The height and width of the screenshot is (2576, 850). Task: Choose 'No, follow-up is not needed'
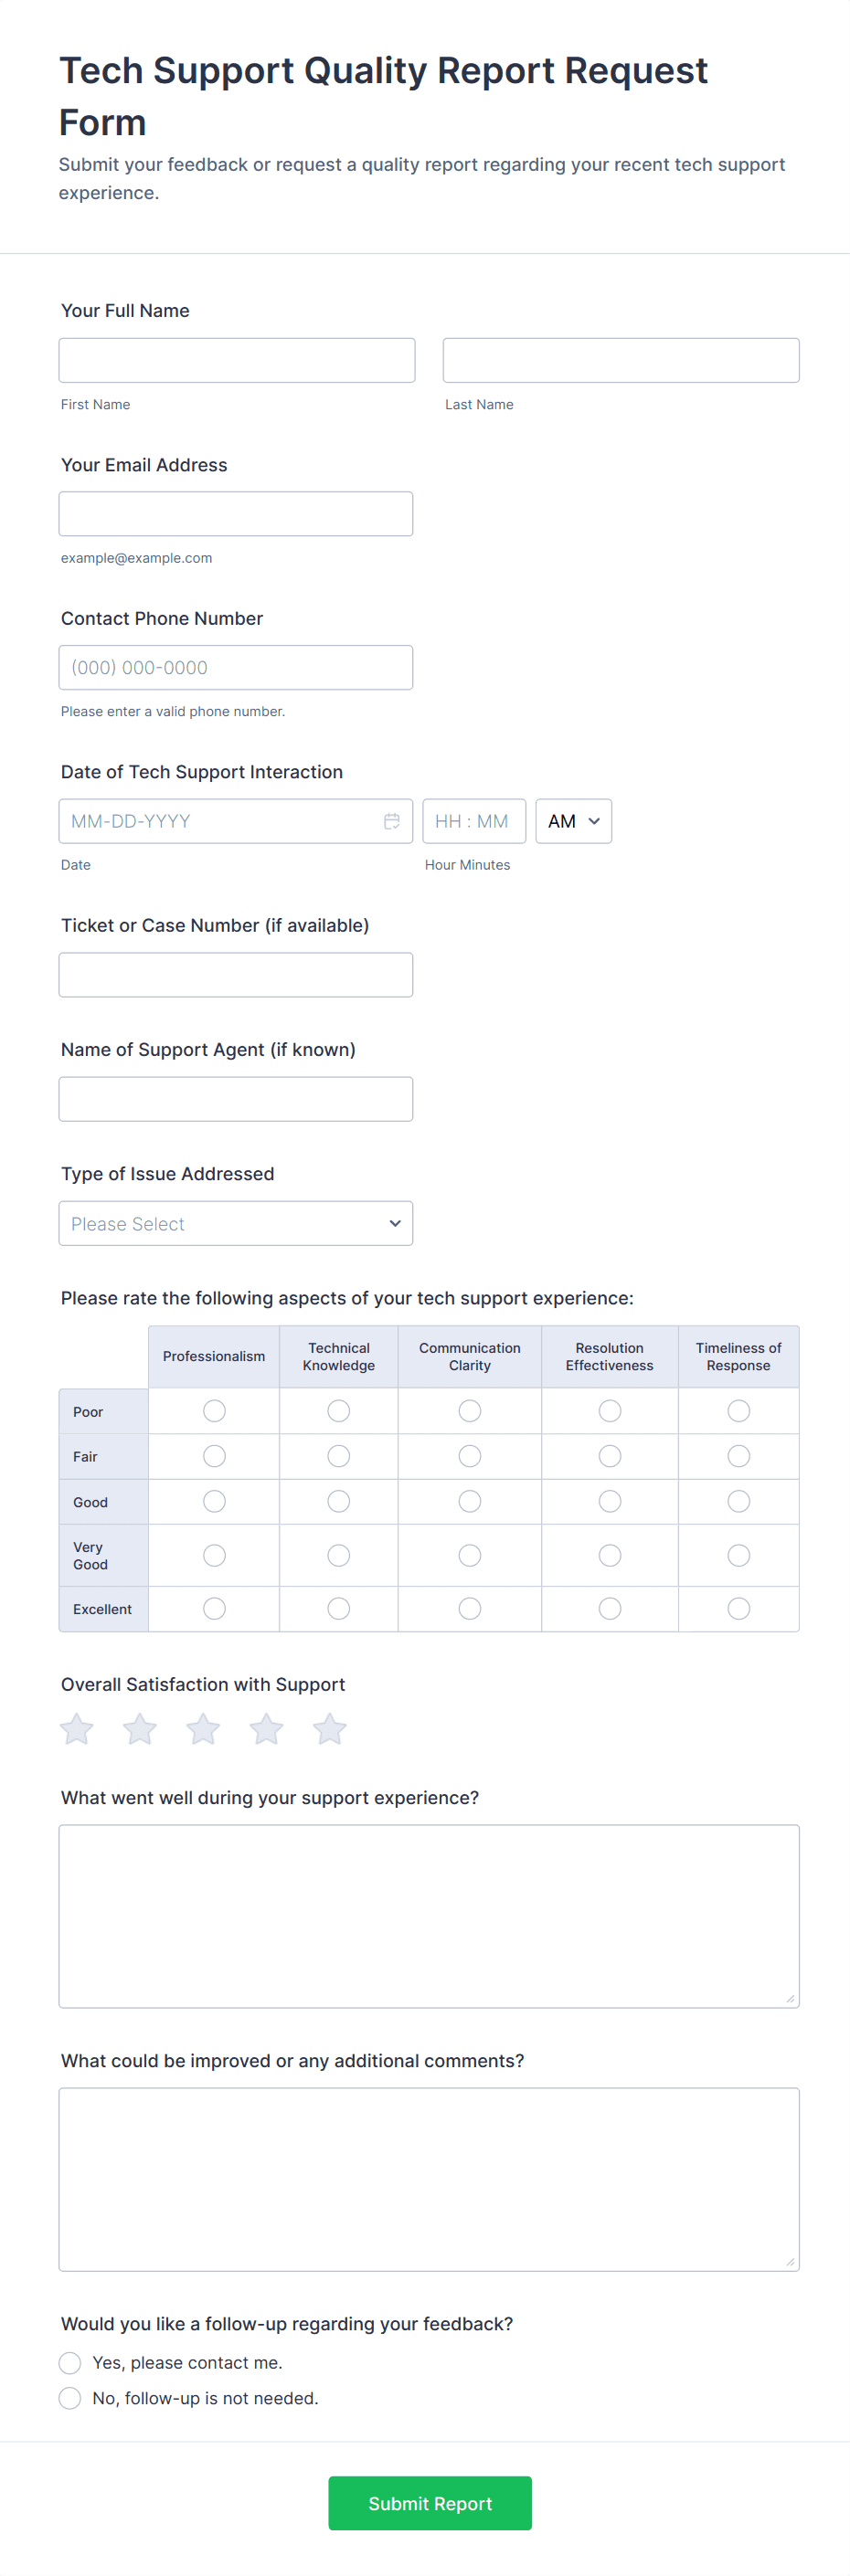[70, 2398]
